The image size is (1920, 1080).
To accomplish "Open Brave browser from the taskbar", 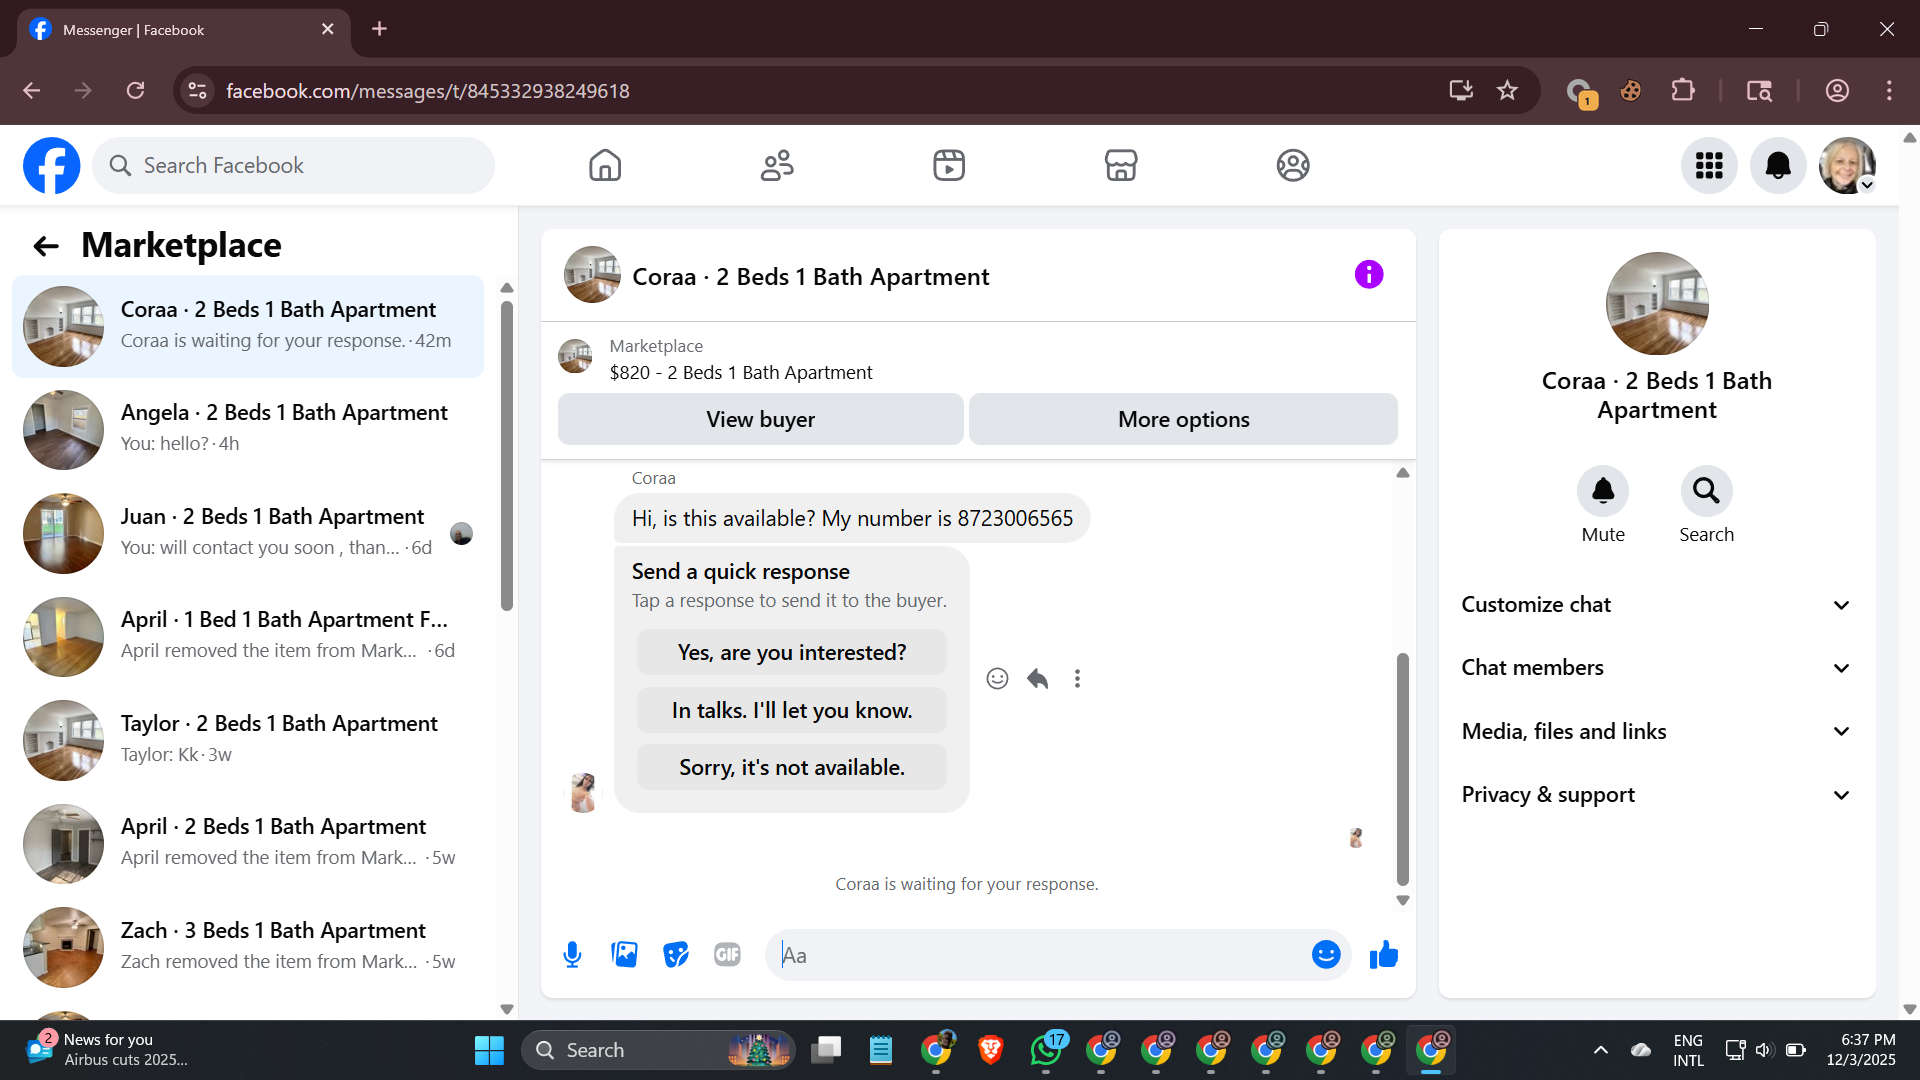I will click(991, 1050).
